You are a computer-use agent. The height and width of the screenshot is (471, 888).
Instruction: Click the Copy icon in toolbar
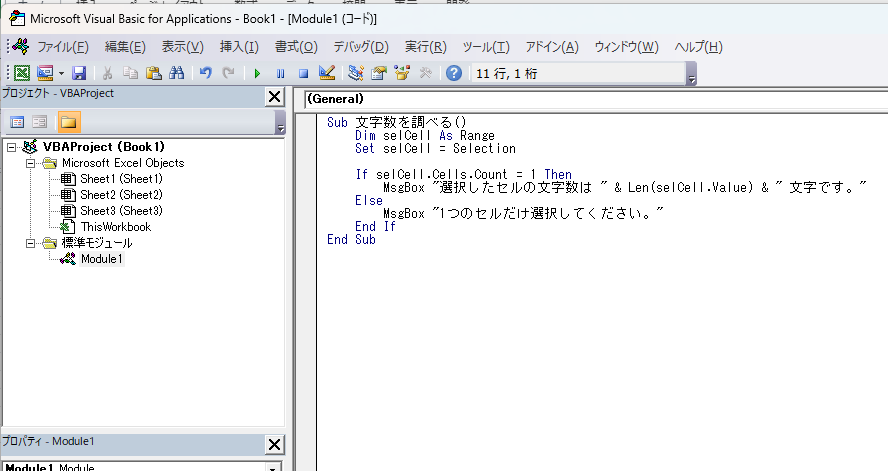click(x=130, y=73)
